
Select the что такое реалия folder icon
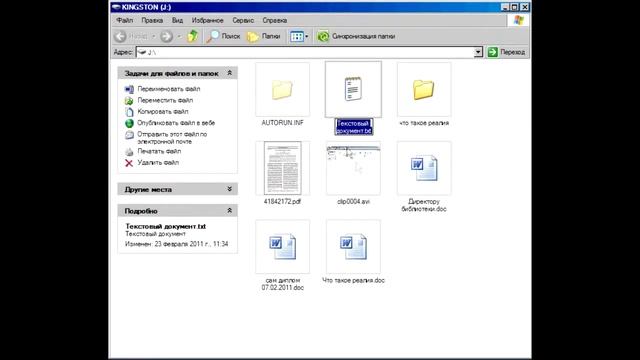[424, 89]
